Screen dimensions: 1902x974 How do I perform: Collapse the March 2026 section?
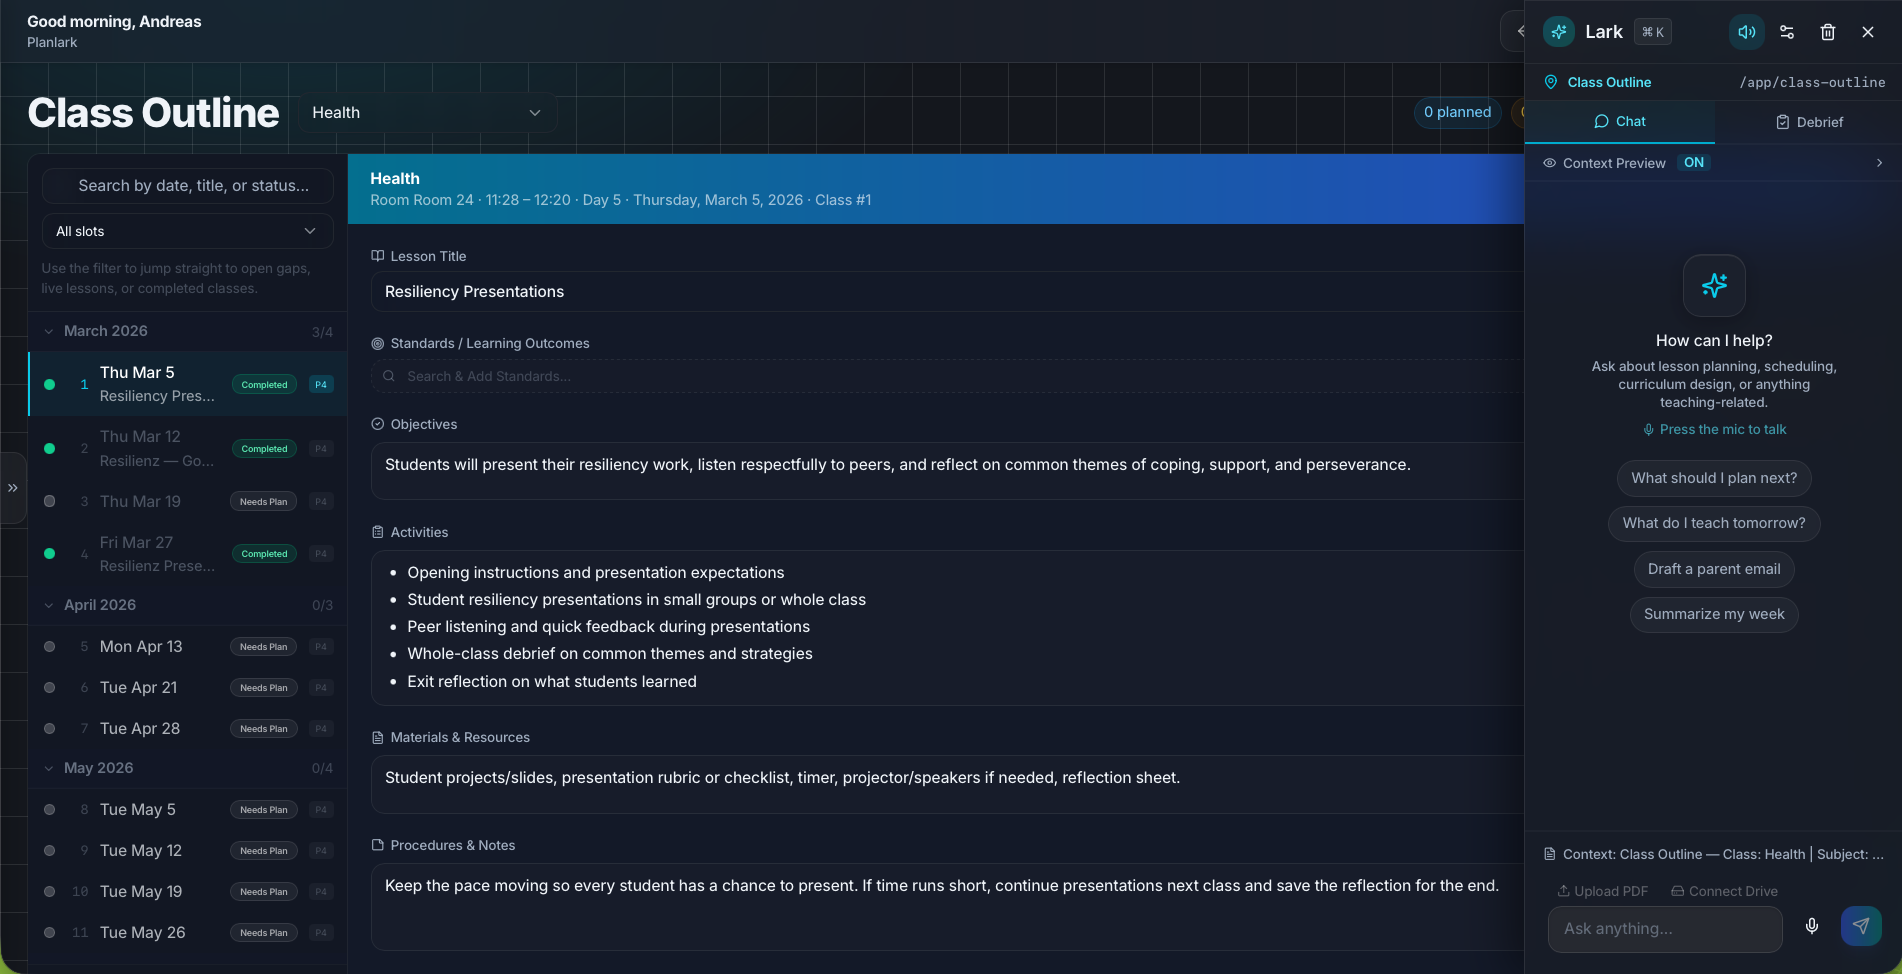(49, 330)
